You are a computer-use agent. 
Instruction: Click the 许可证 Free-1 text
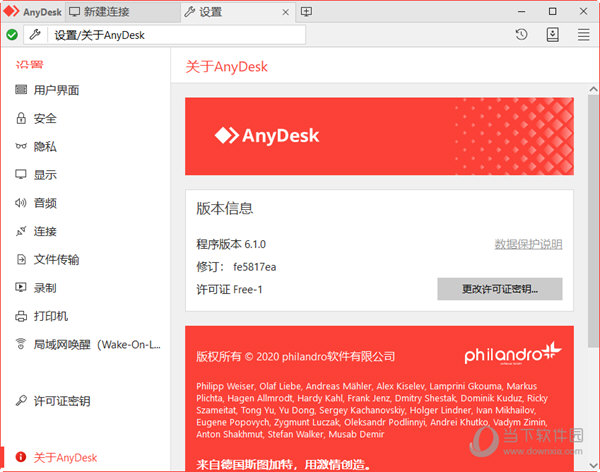click(x=229, y=289)
